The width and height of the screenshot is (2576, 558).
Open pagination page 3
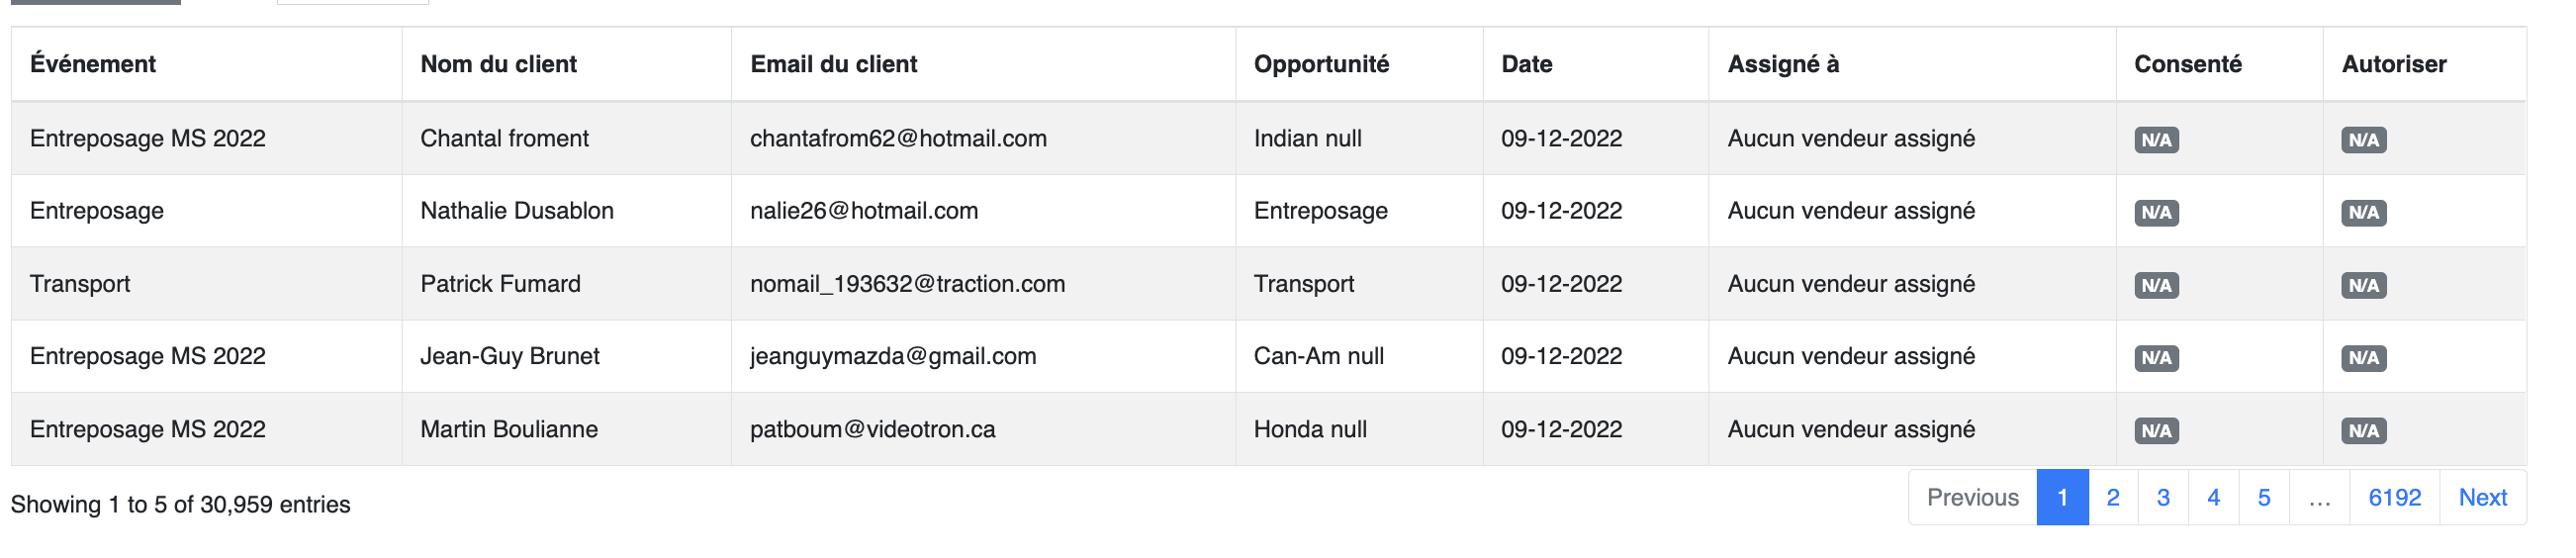point(2163,497)
